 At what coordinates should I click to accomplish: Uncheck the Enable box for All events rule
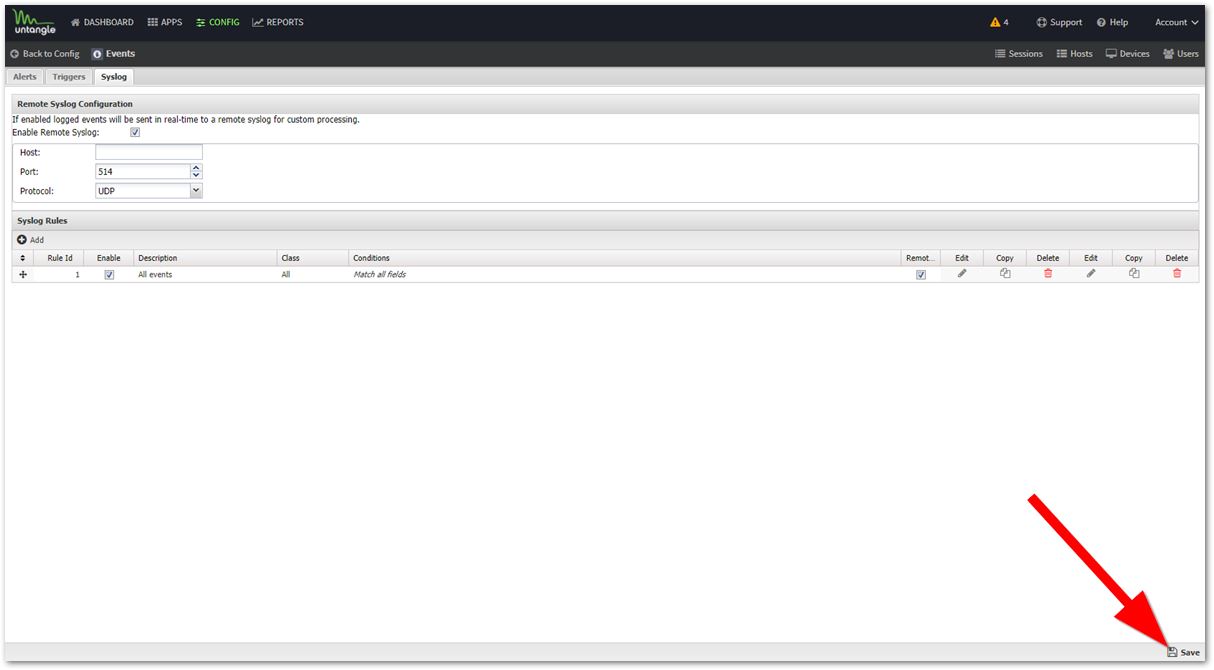tap(109, 274)
